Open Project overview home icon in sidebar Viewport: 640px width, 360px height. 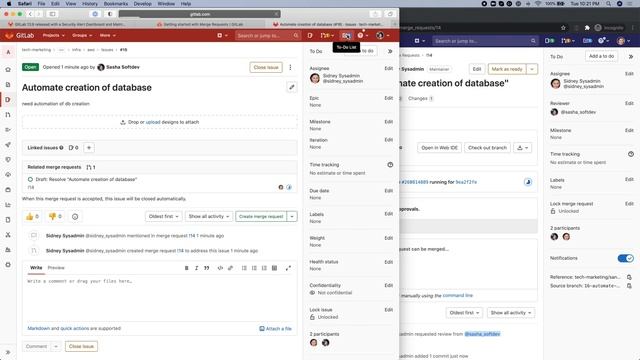point(8,69)
